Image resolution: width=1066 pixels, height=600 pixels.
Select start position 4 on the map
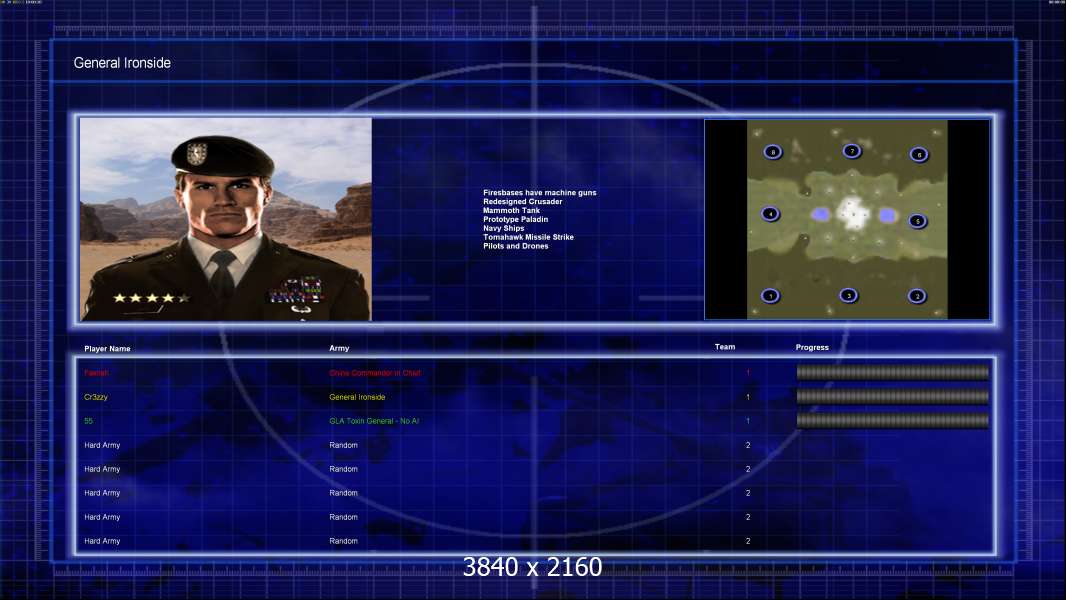(770, 214)
